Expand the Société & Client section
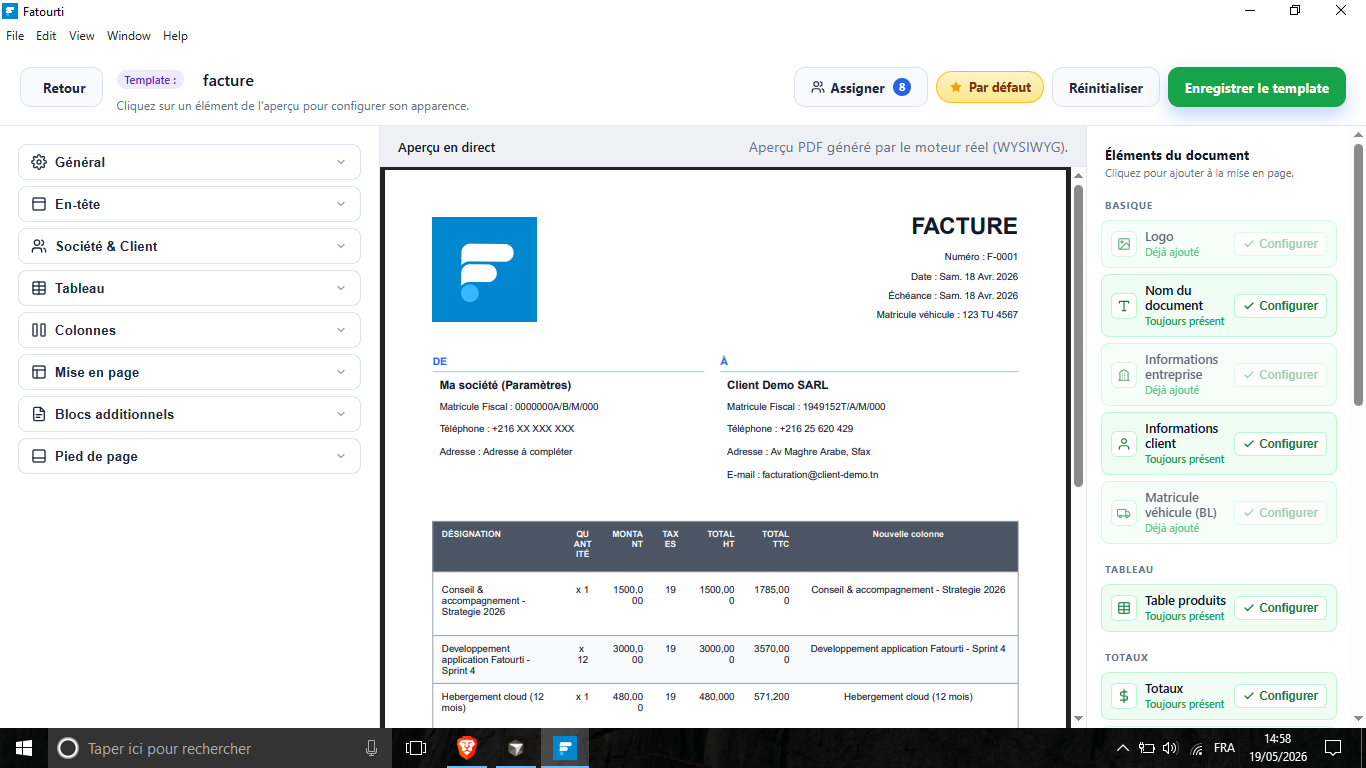 (189, 246)
